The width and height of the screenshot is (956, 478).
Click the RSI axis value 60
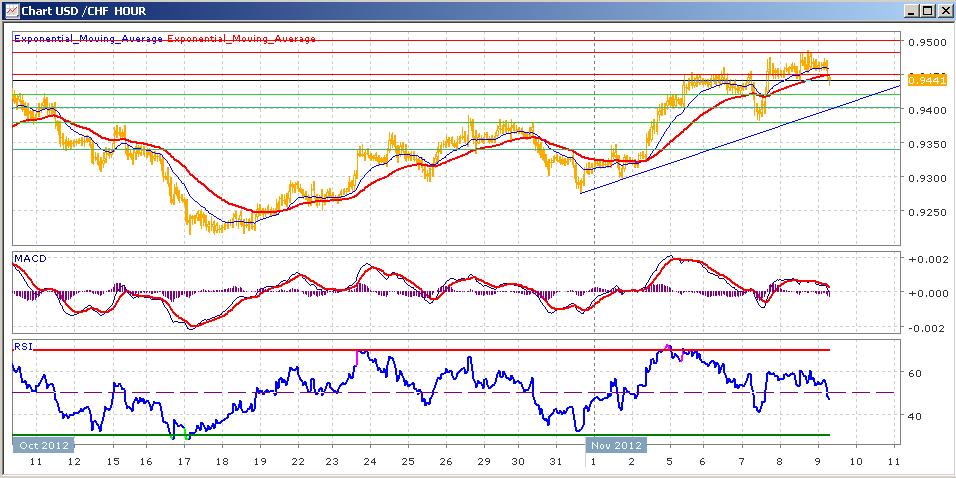915,373
